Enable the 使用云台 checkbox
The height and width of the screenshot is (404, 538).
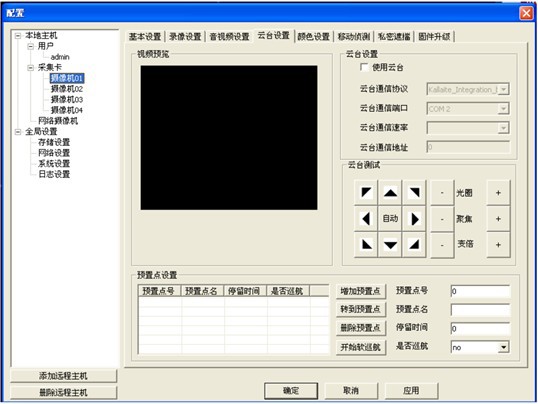click(364, 67)
